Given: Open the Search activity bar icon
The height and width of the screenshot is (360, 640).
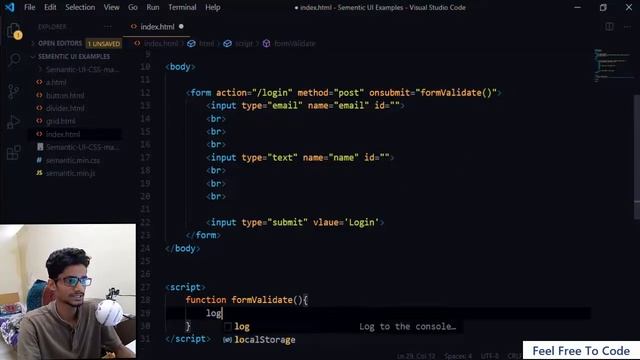Looking at the screenshot, I should pyautogui.click(x=14, y=60).
